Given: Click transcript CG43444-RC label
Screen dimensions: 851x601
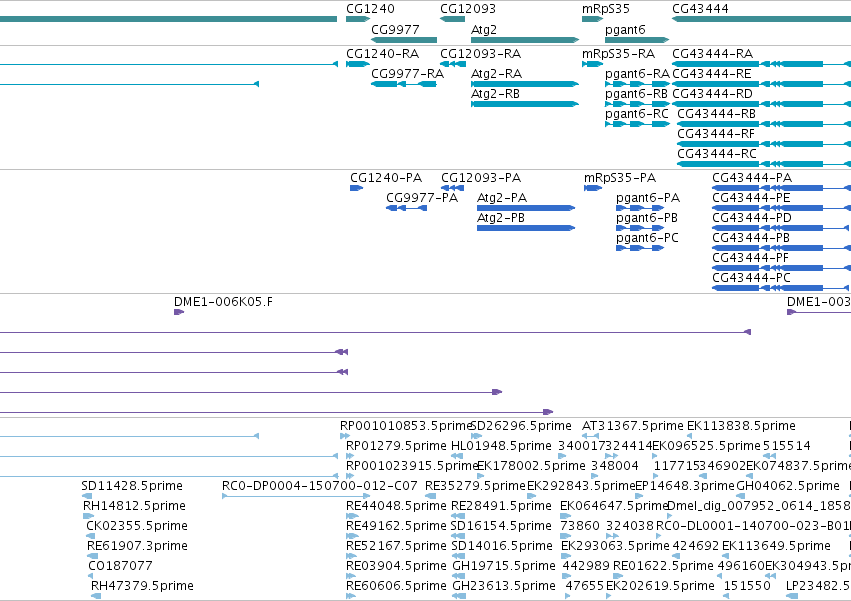Looking at the screenshot, I should [717, 154].
